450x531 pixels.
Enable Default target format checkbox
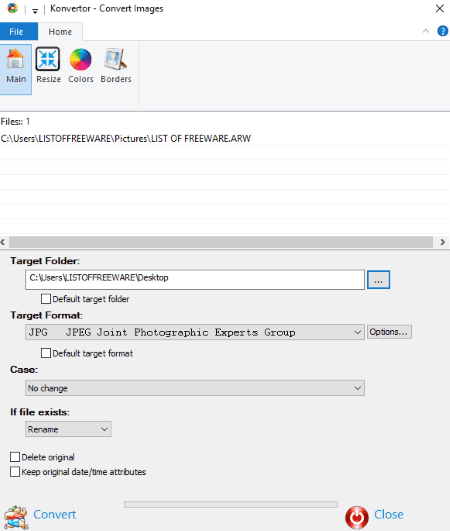click(46, 353)
